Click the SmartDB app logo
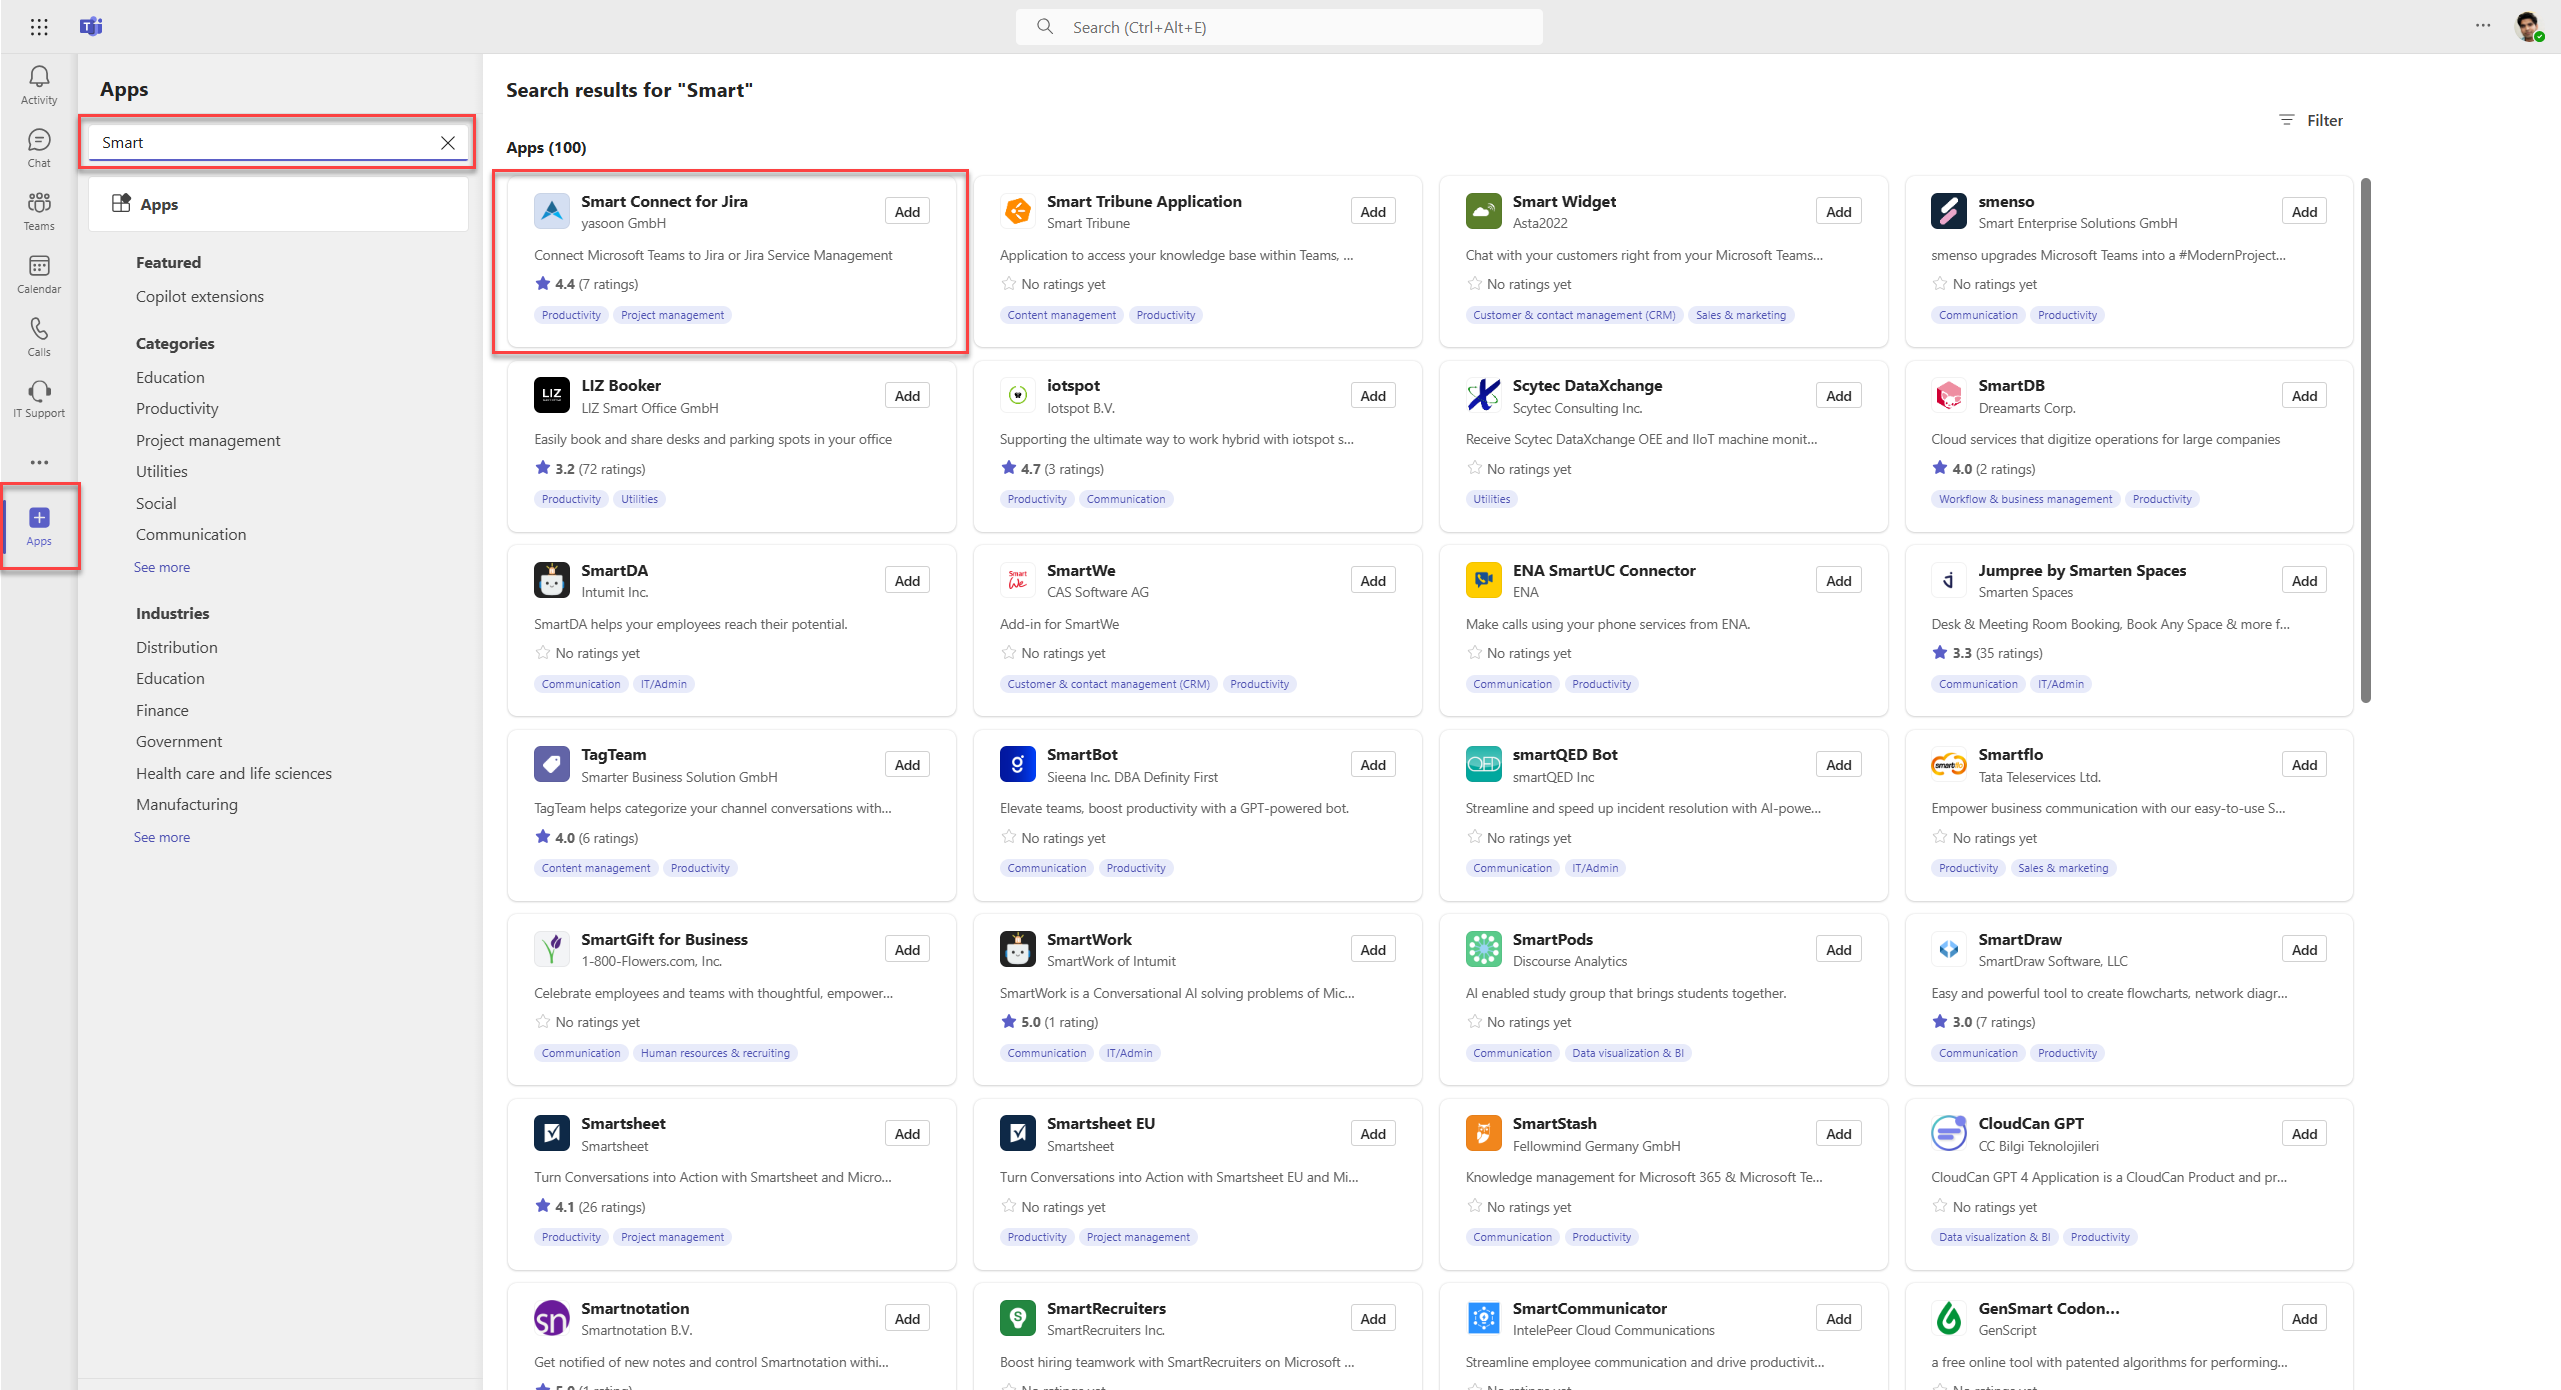Screen dimensions: 2561x1390 1949,395
